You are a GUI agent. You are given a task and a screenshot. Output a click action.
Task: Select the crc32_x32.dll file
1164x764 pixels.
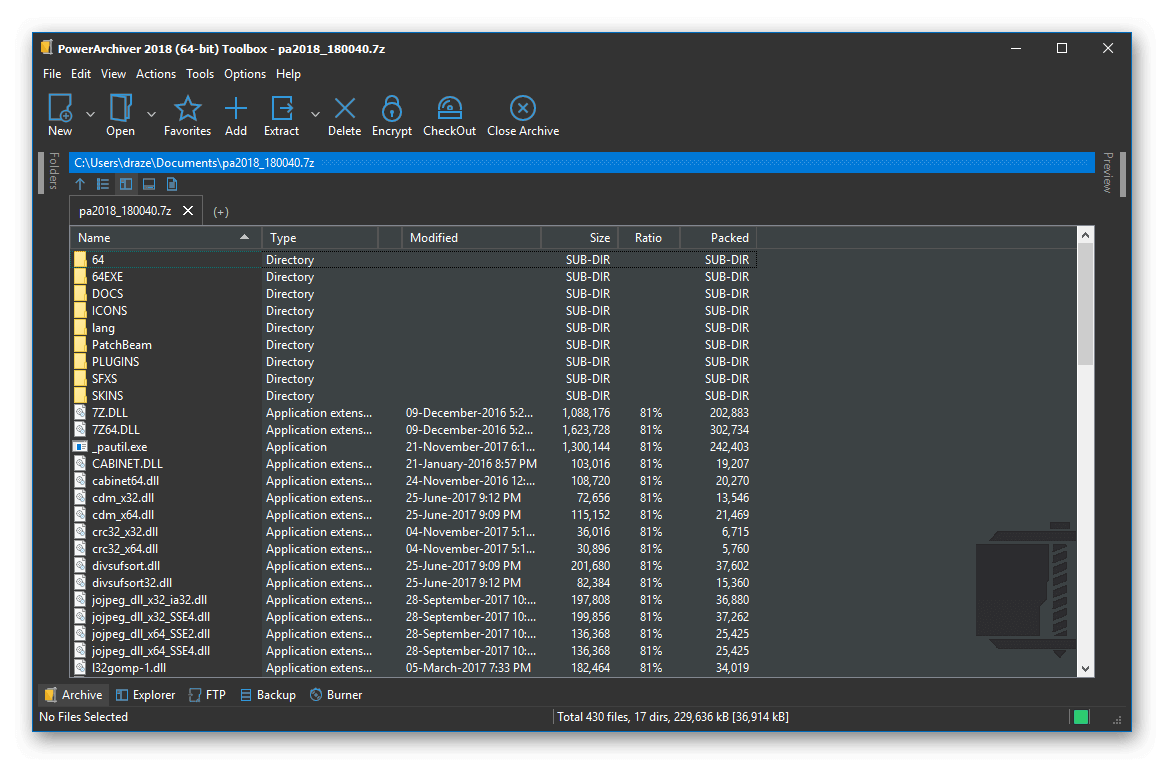pyautogui.click(x=125, y=532)
